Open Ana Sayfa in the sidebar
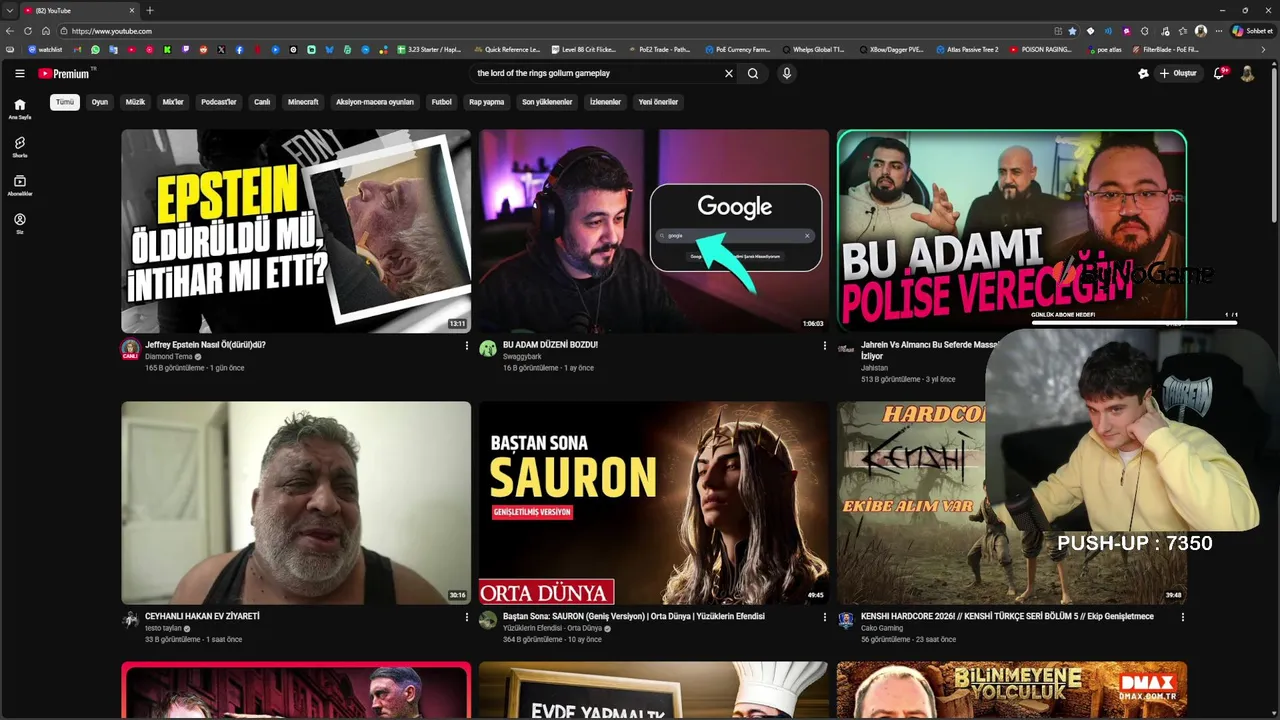Image resolution: width=1280 pixels, height=720 pixels. click(19, 109)
